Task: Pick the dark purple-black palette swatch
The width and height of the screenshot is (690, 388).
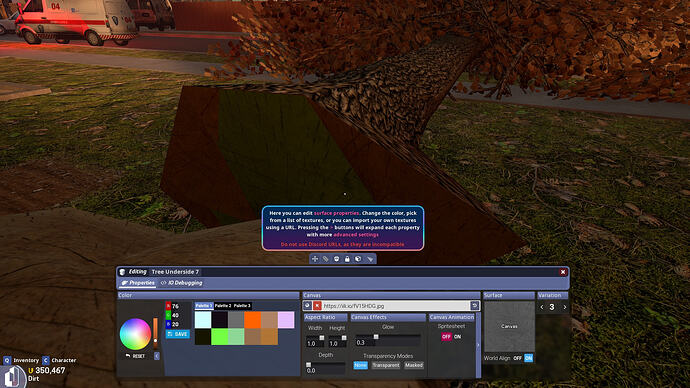Action: click(220, 320)
